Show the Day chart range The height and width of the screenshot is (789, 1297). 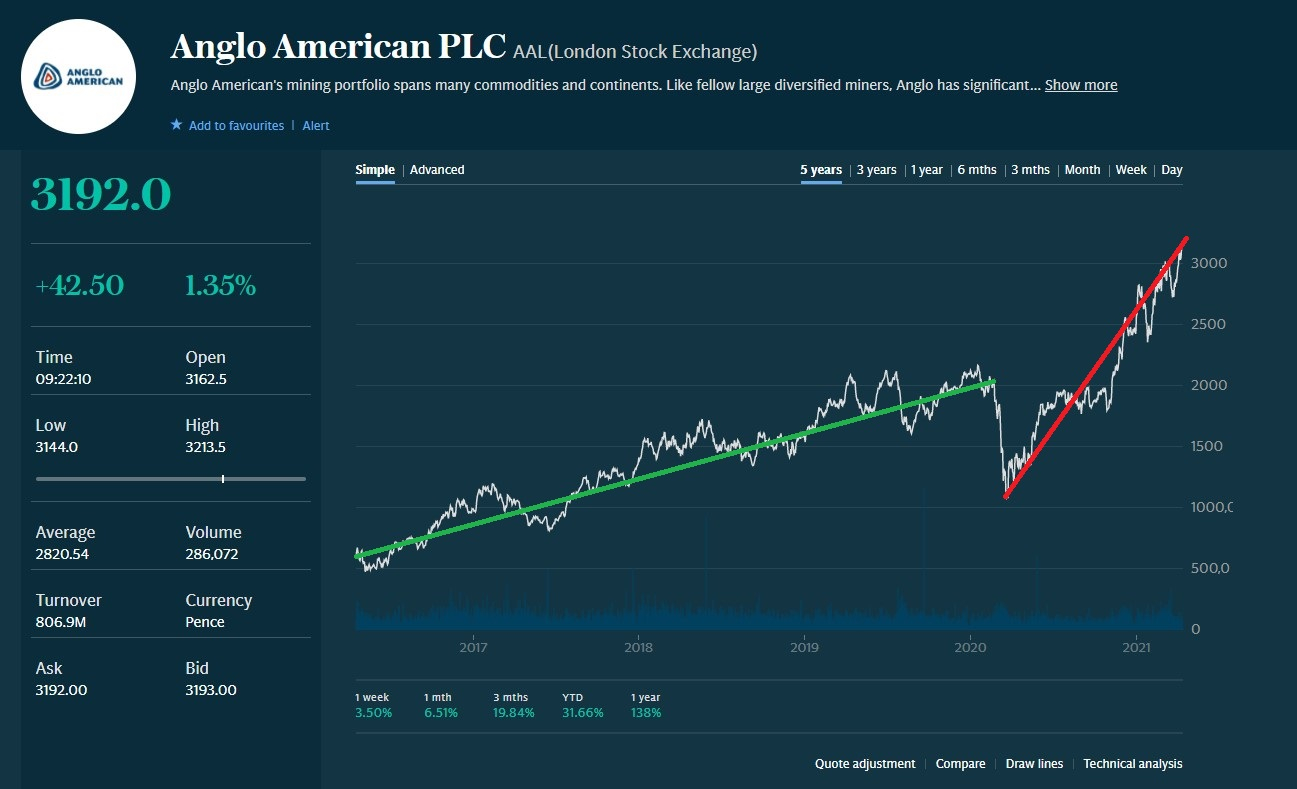1172,170
